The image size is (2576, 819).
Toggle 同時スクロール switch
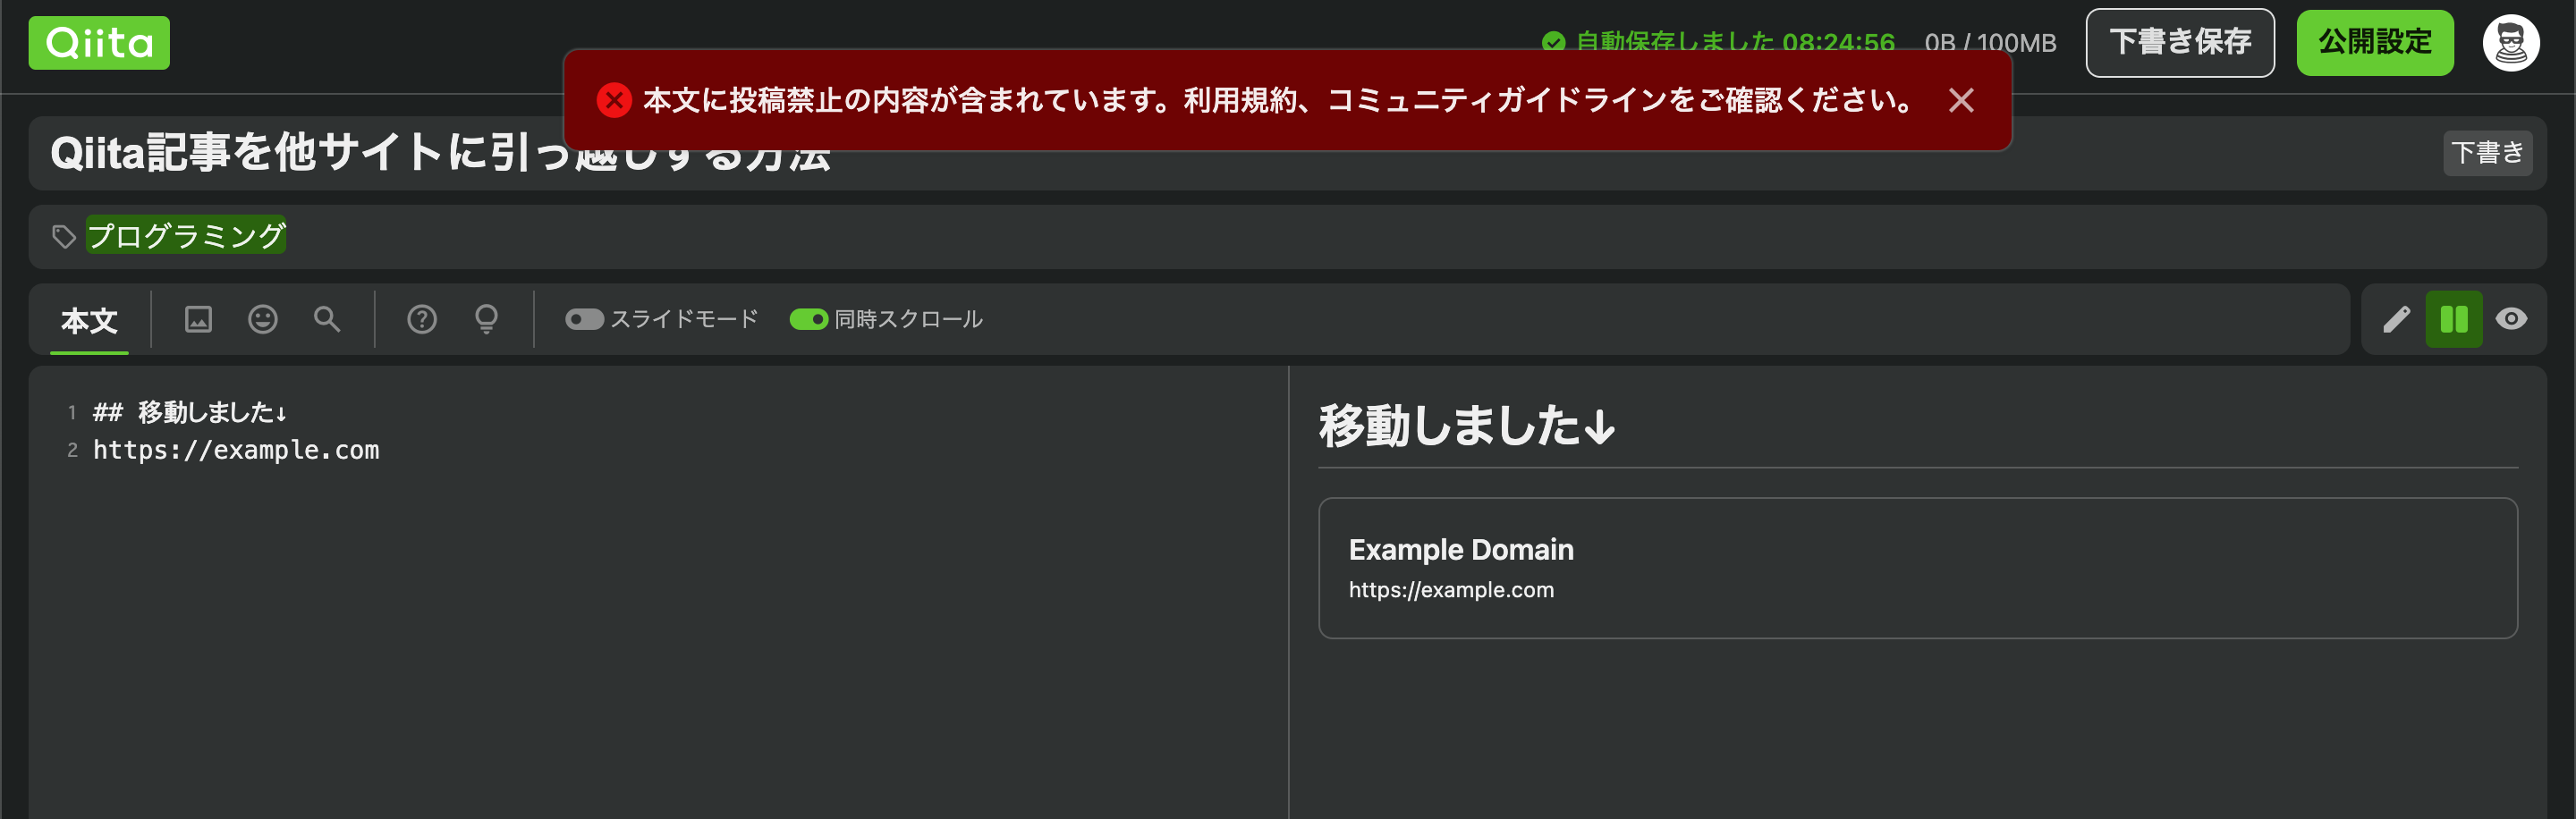pos(808,319)
